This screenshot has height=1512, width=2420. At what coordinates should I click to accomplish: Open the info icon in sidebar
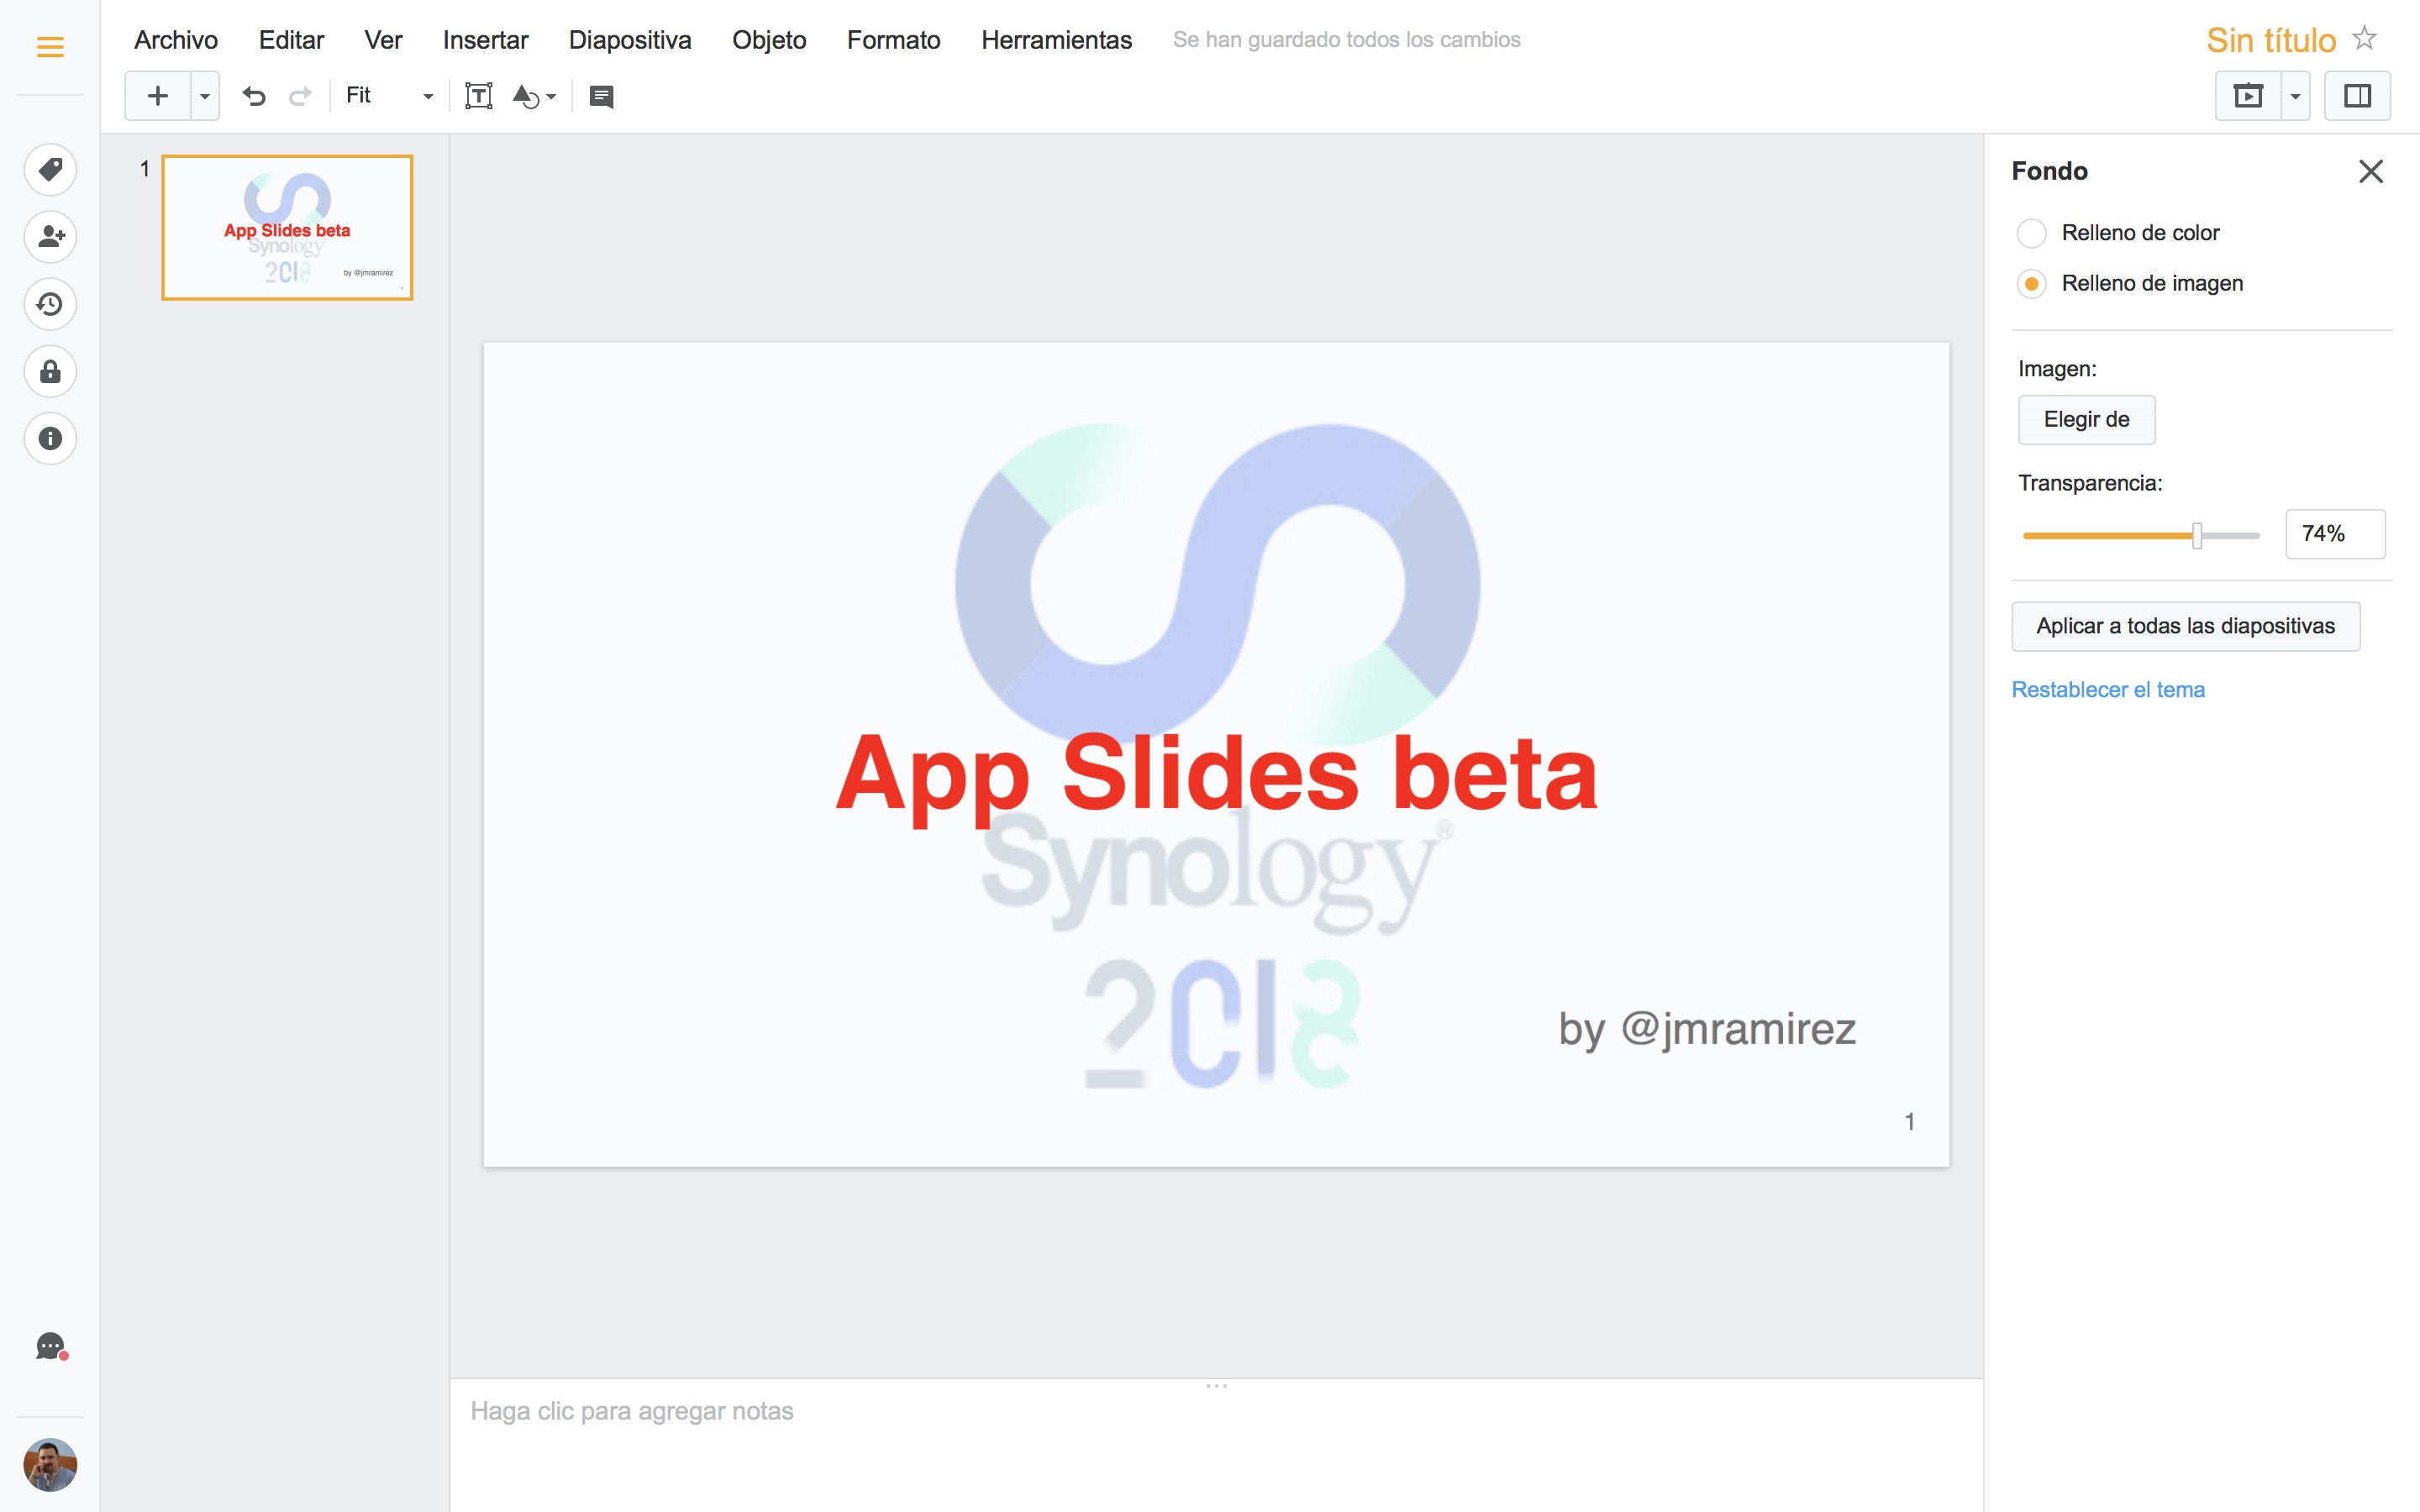50,439
